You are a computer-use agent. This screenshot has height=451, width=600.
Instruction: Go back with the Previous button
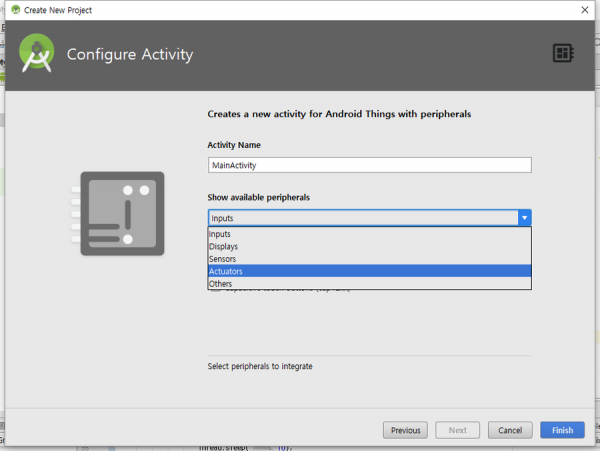(405, 430)
